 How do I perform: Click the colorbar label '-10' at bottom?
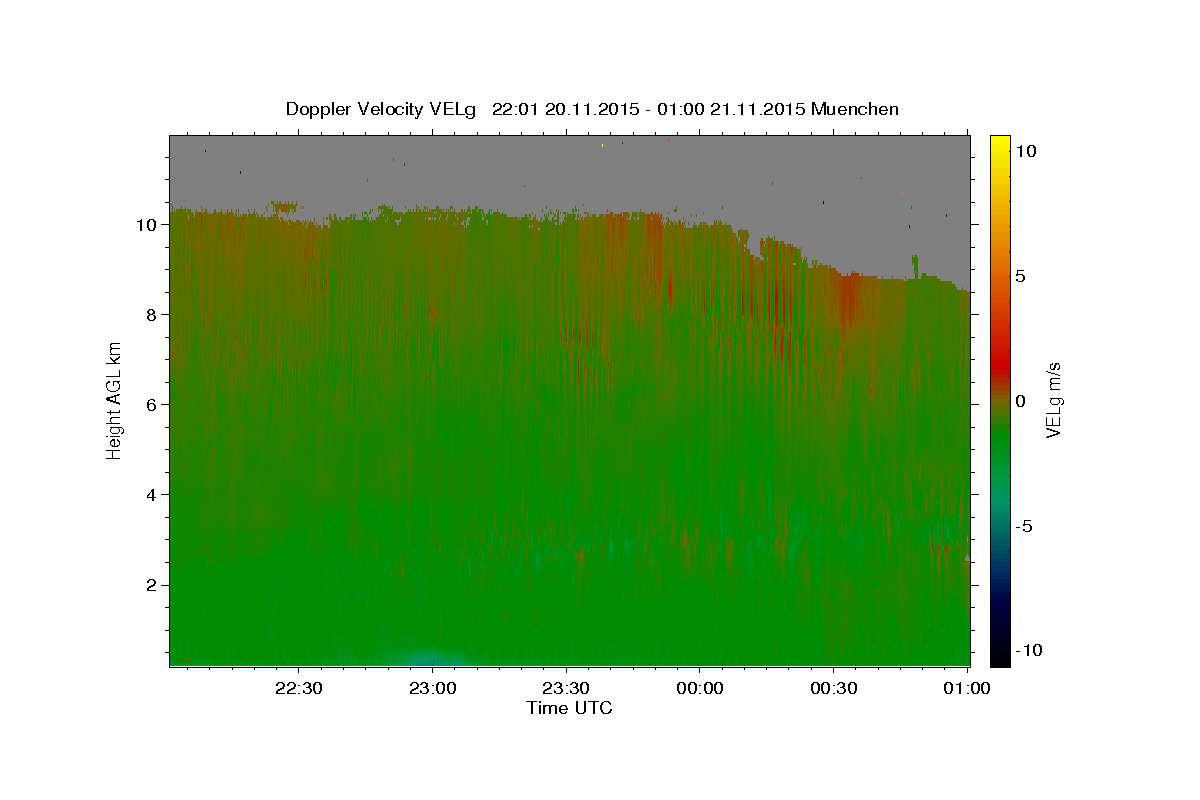[1028, 651]
